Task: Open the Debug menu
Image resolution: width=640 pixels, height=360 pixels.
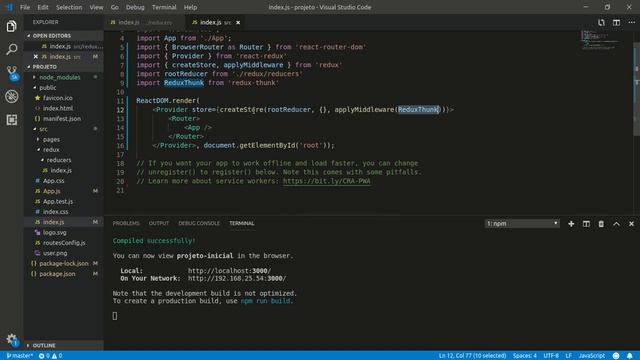Action: [x=135, y=7]
